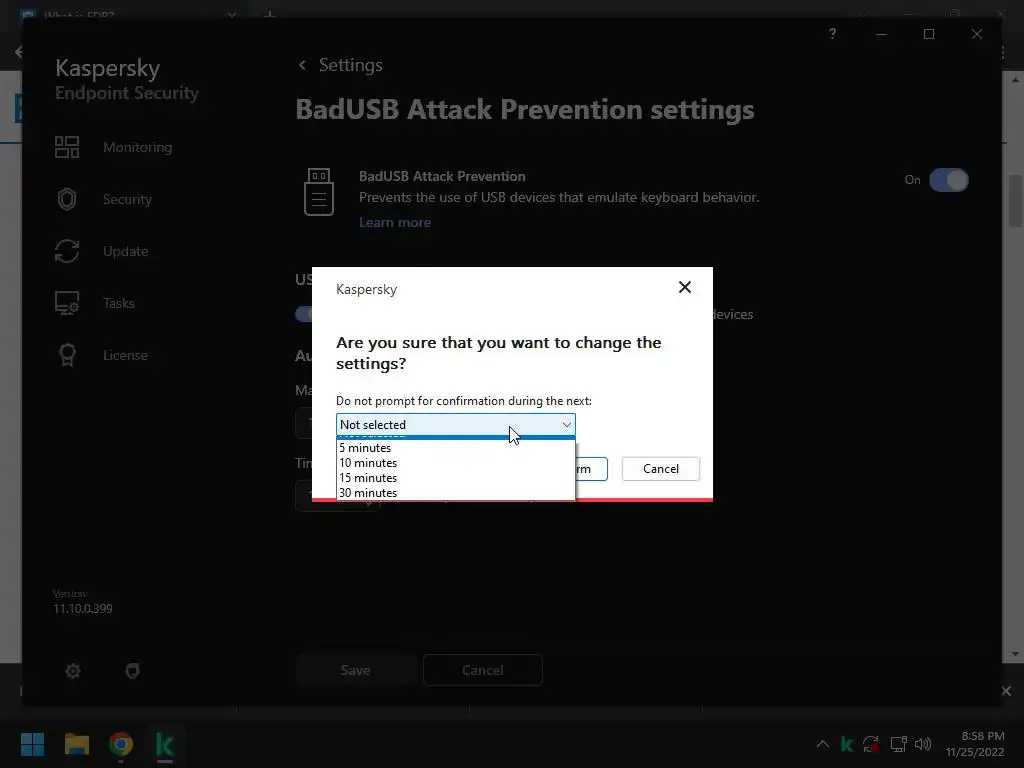The image size is (1024, 768).
Task: Open the Monitoring section icon
Action: click(x=67, y=147)
